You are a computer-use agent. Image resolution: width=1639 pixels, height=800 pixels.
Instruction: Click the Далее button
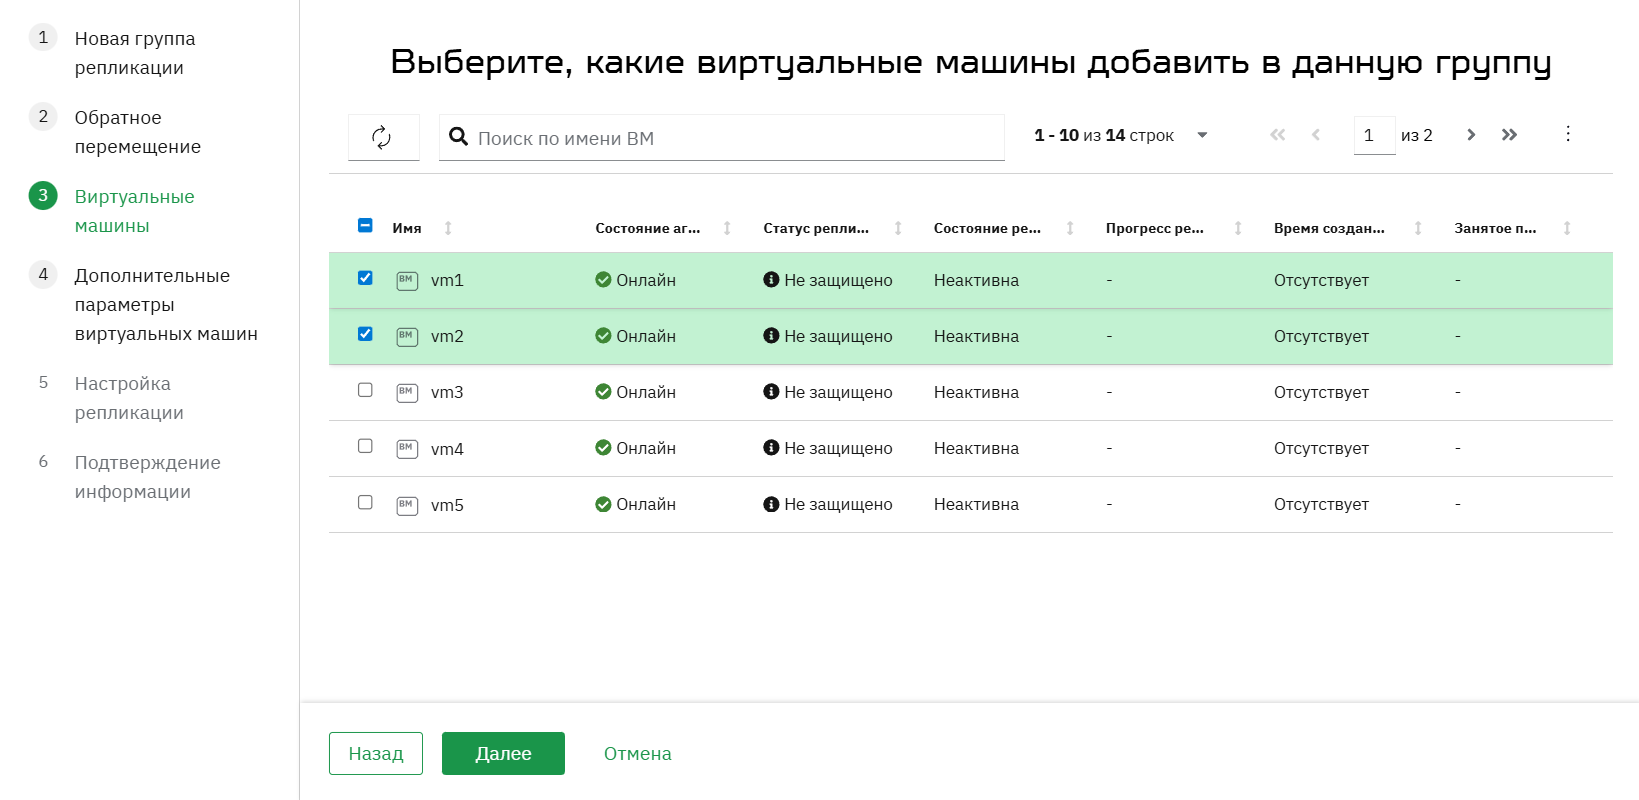tap(503, 753)
